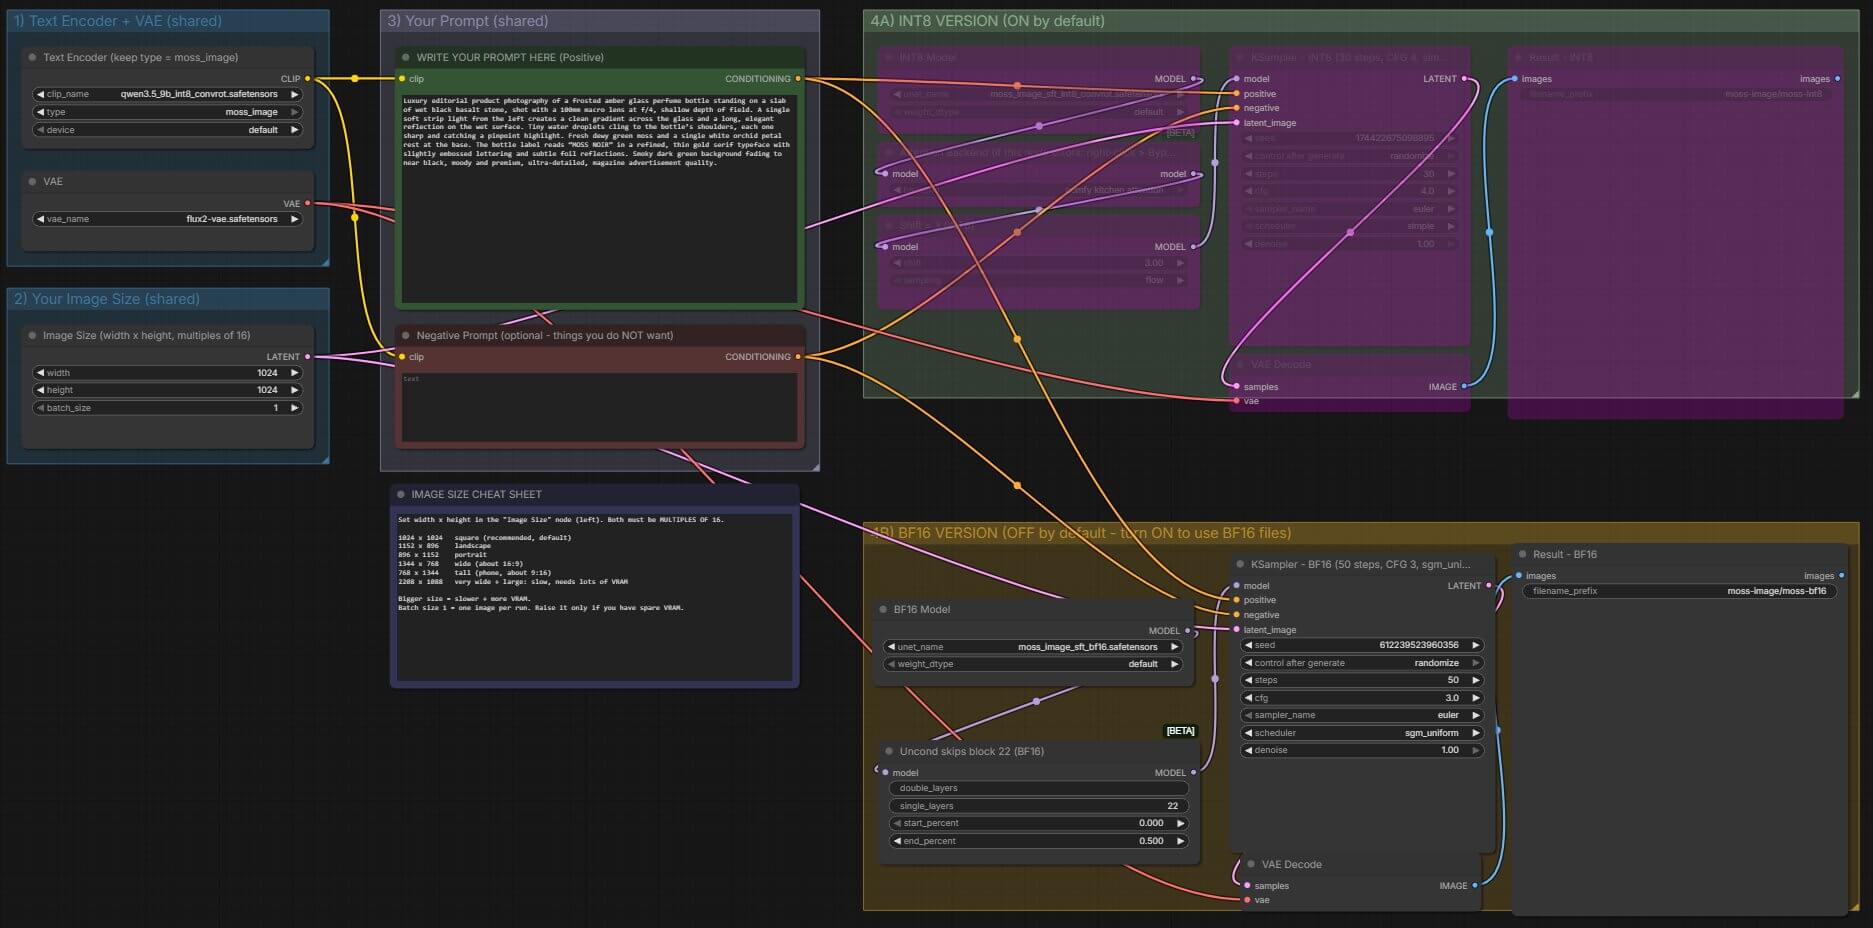Click the filename_prefix field in Result - BF16
1873x928 pixels.
tap(1679, 591)
